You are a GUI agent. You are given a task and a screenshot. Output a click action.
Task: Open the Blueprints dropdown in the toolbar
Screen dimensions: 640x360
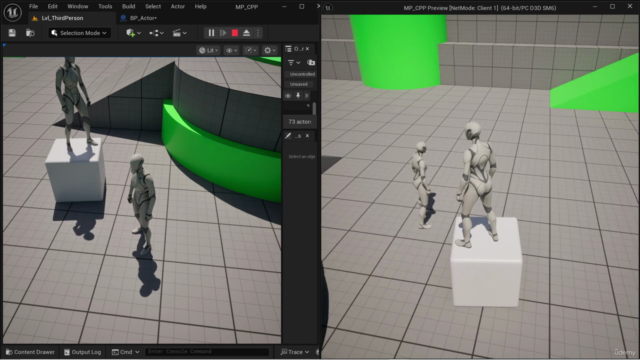(156, 33)
